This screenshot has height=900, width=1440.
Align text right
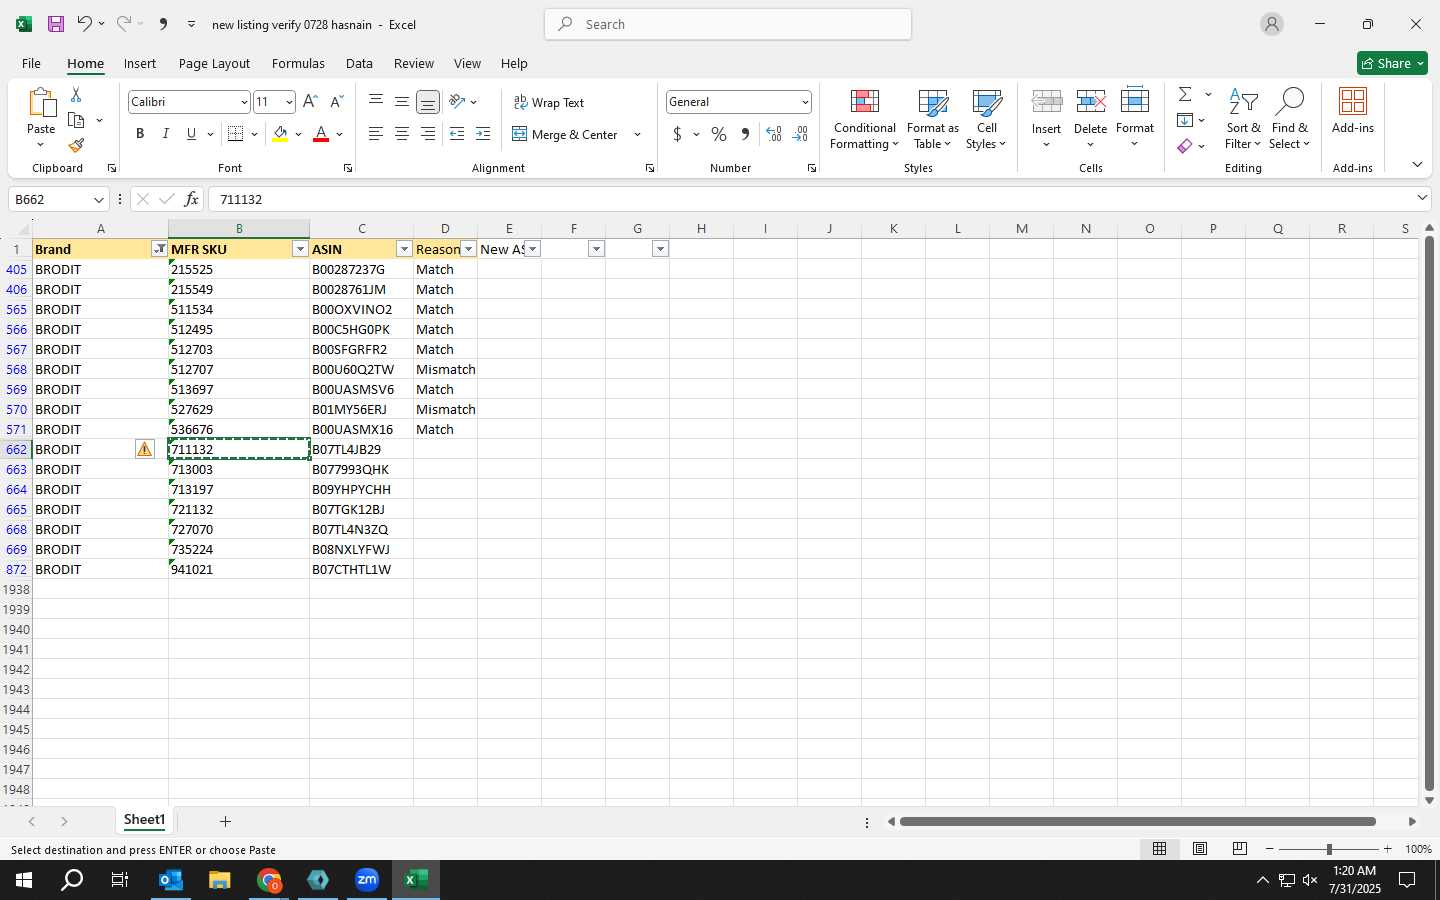(x=428, y=134)
